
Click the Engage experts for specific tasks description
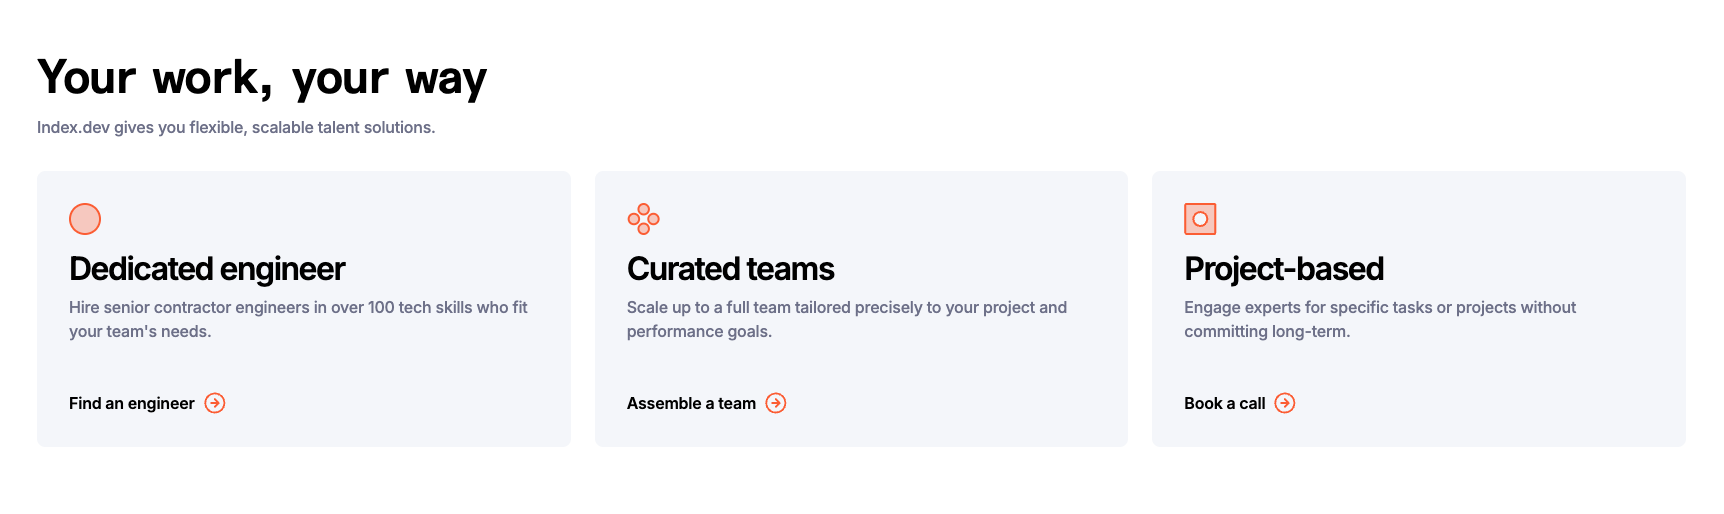(1379, 319)
